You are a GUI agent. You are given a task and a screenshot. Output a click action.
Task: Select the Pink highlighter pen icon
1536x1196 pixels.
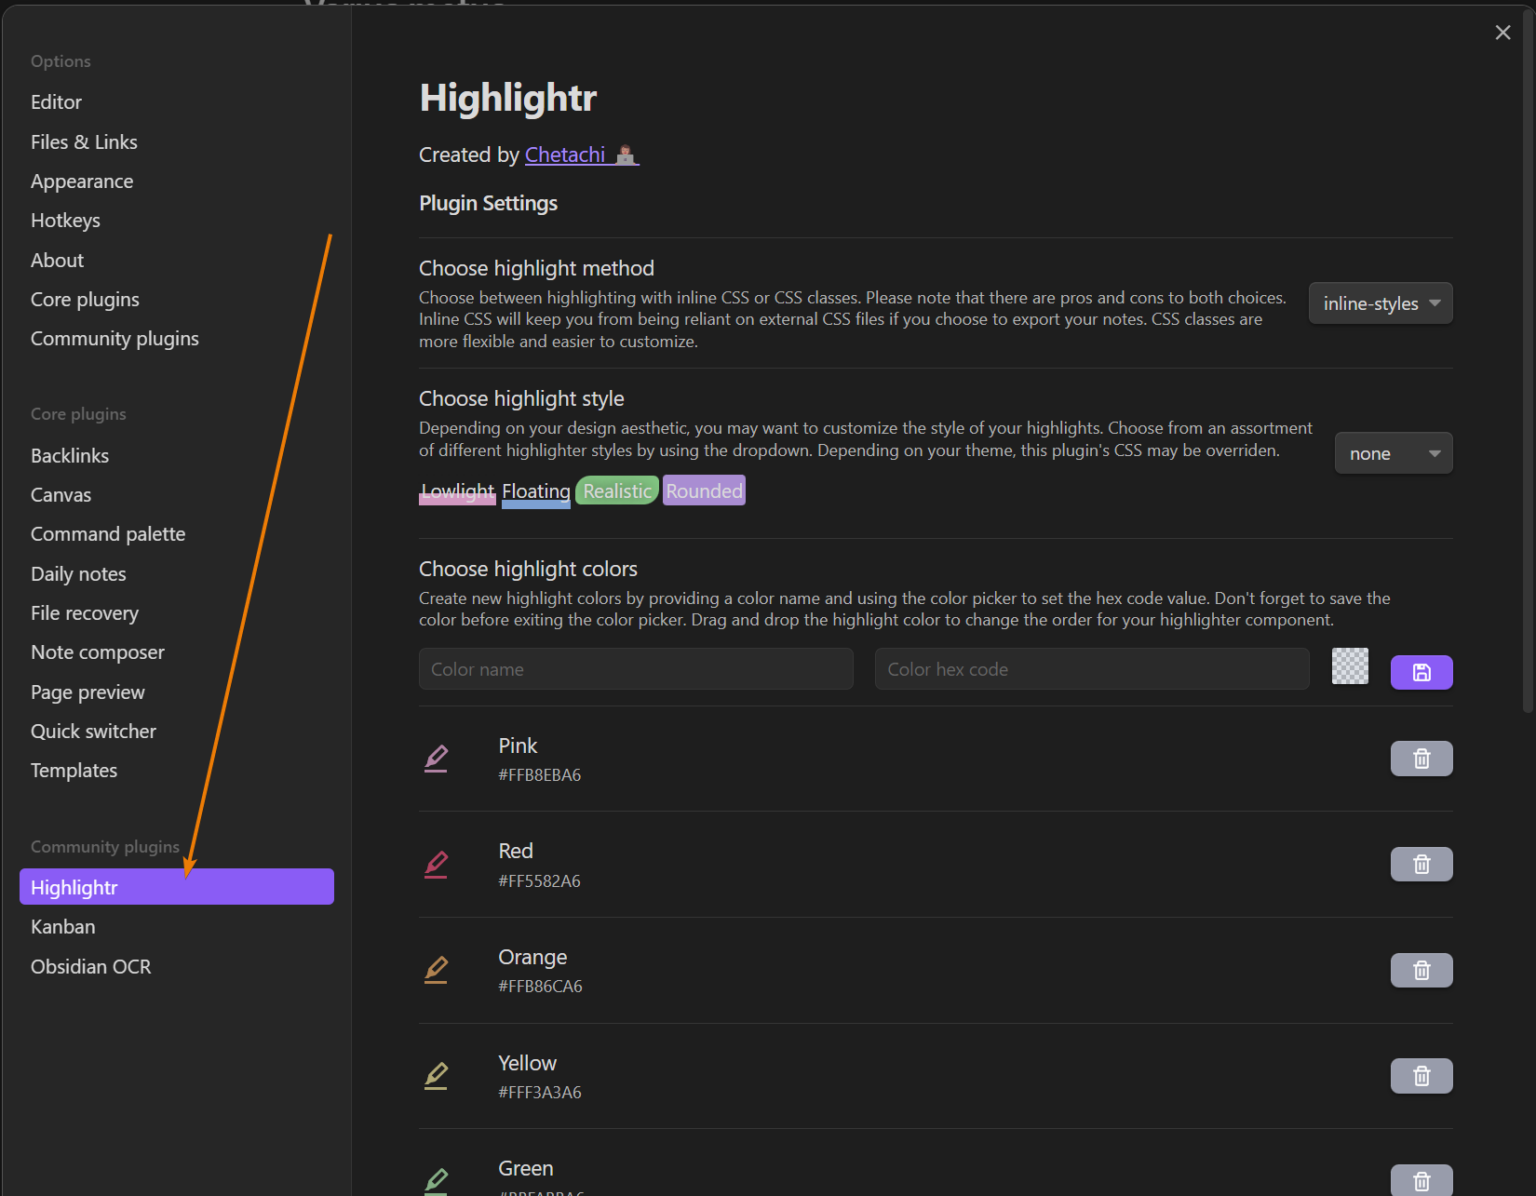436,759
